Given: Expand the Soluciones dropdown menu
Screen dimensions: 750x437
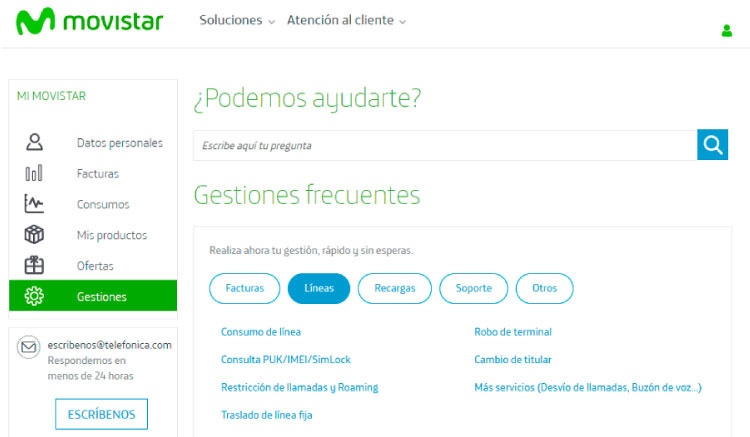Looking at the screenshot, I should click(x=237, y=21).
